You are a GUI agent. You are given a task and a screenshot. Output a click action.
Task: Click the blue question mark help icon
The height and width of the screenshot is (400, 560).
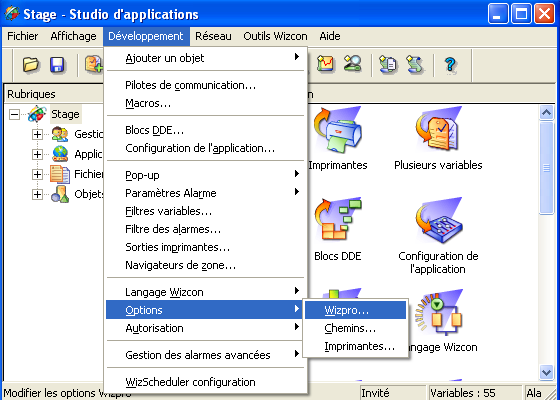point(451,65)
